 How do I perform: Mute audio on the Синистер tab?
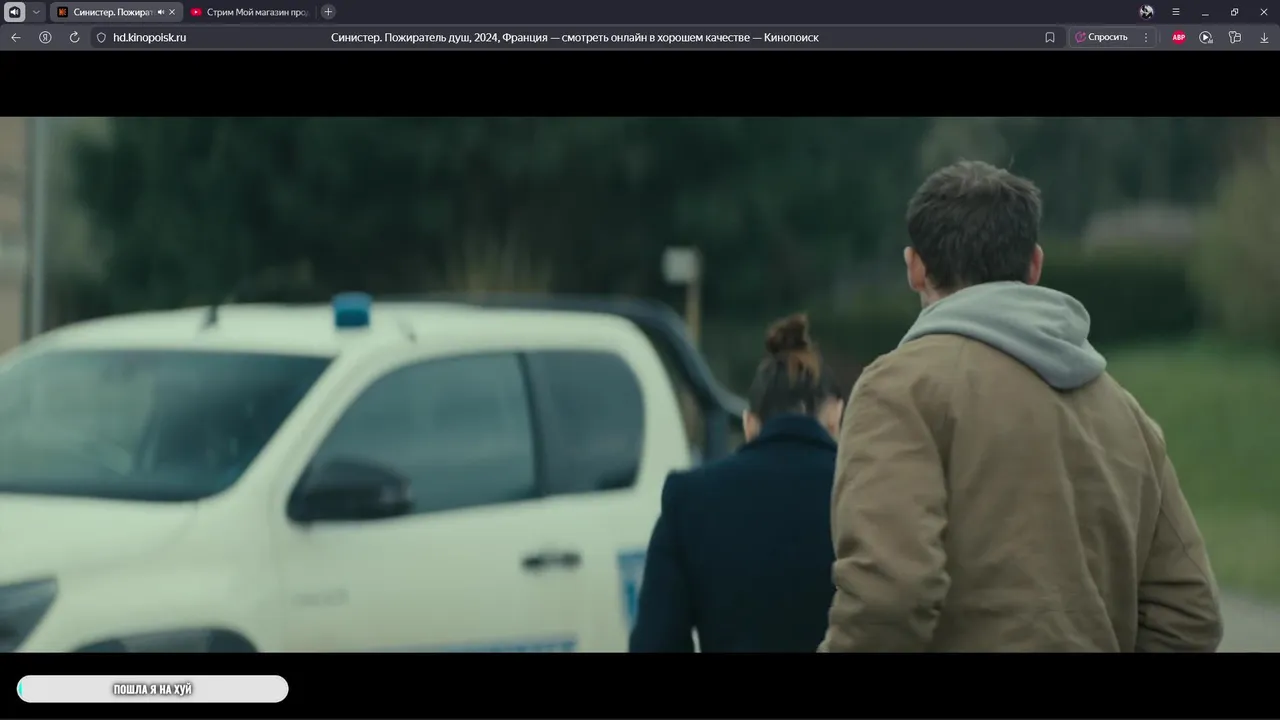pos(161,12)
